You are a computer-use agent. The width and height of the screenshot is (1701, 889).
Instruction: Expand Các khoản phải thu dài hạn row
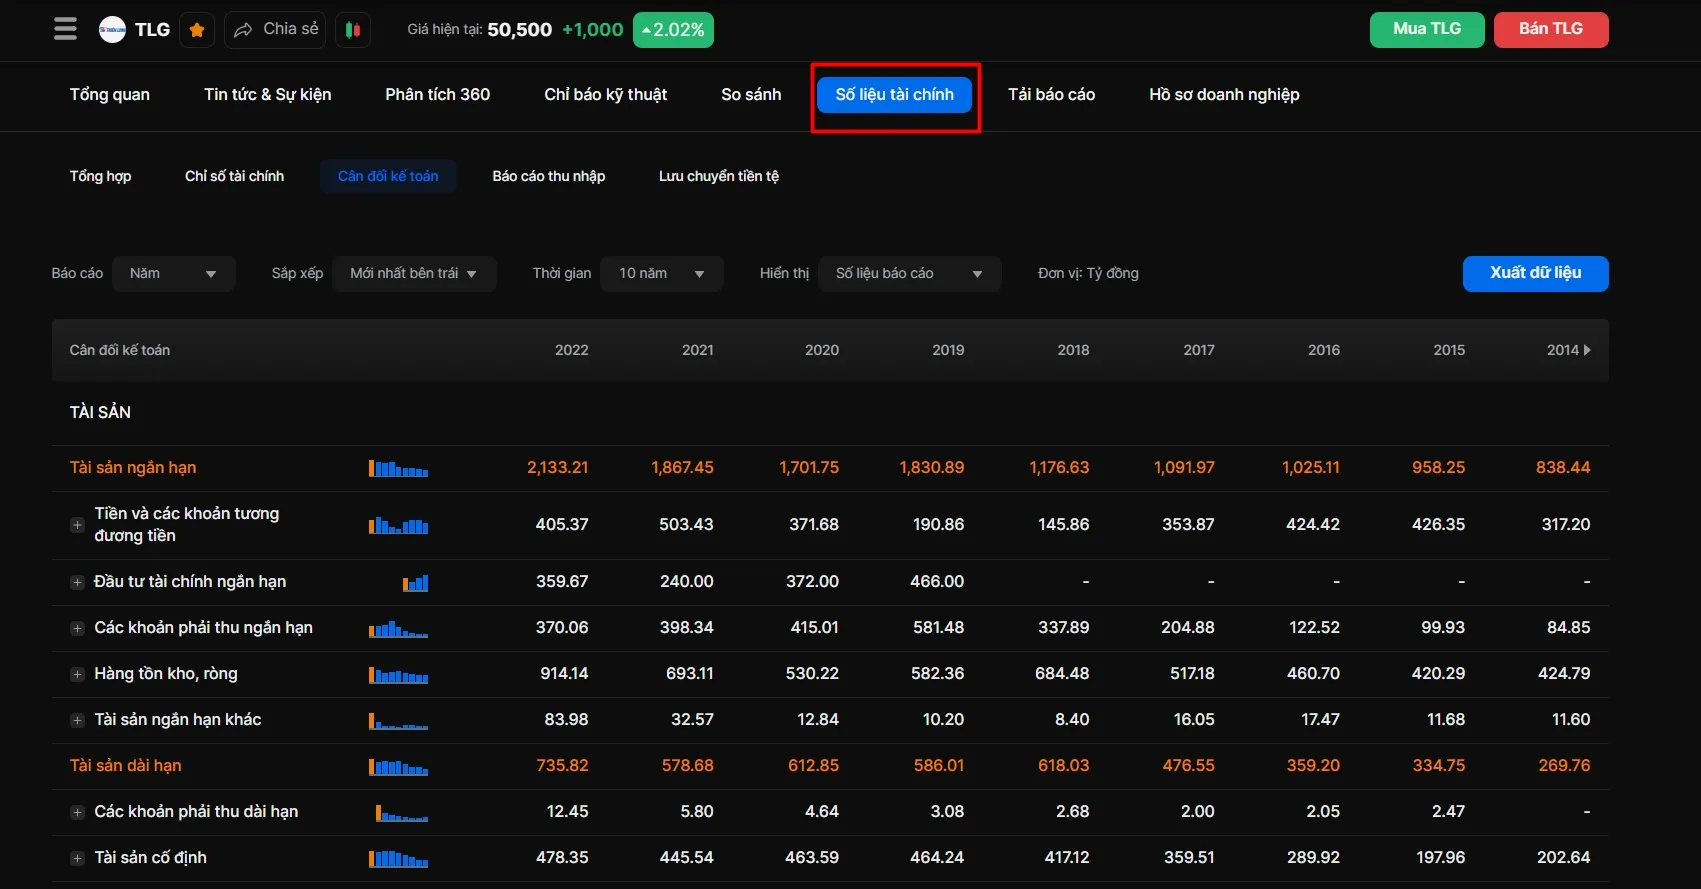77,812
